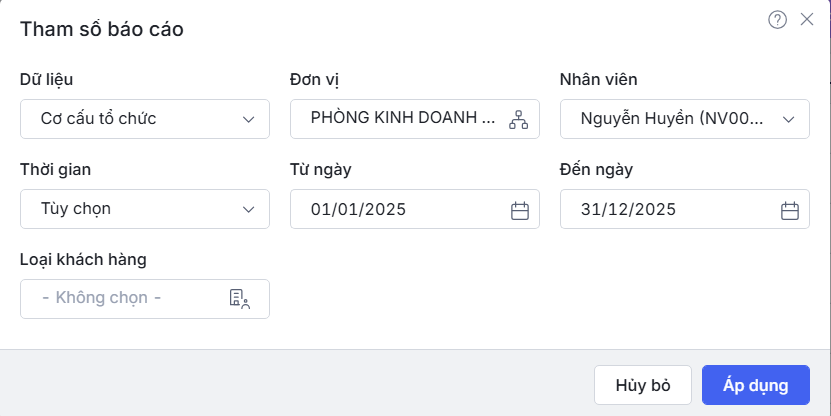
Task: Click the Nguyễn Huyền employee value
Action: click(672, 119)
